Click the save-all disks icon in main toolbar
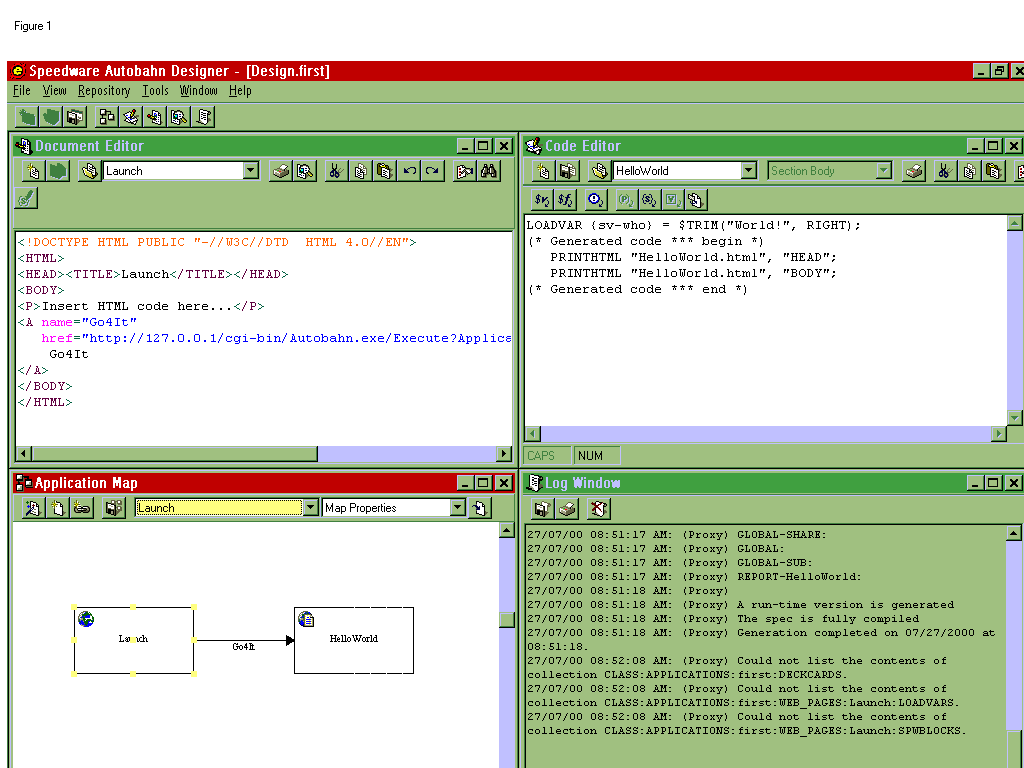The width and height of the screenshot is (1024, 768). 76,117
